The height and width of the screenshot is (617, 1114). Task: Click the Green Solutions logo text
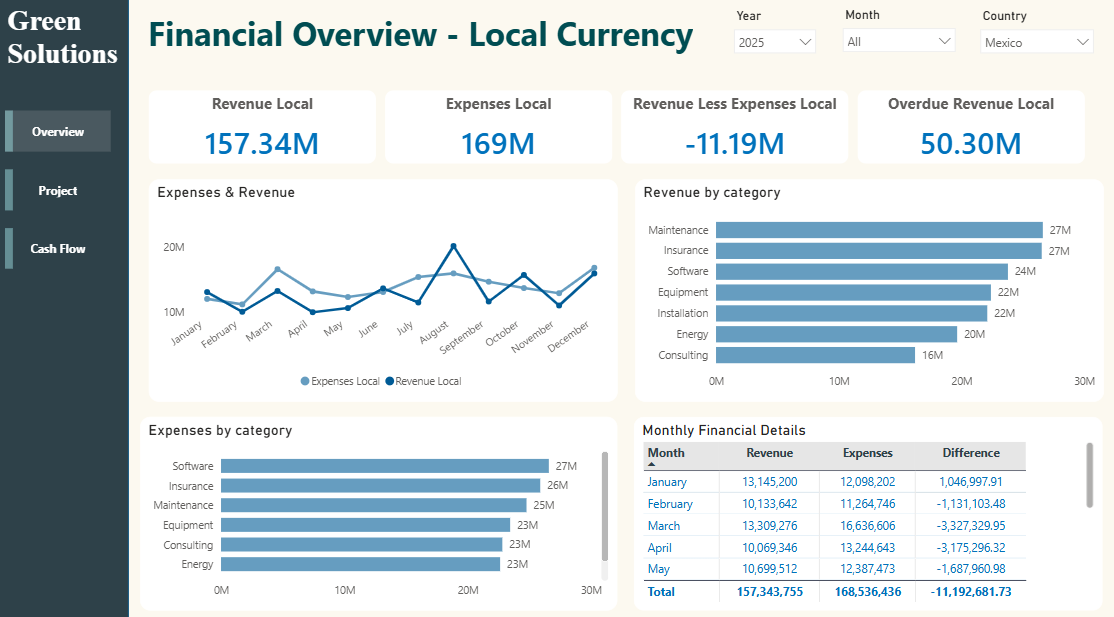pos(63,38)
